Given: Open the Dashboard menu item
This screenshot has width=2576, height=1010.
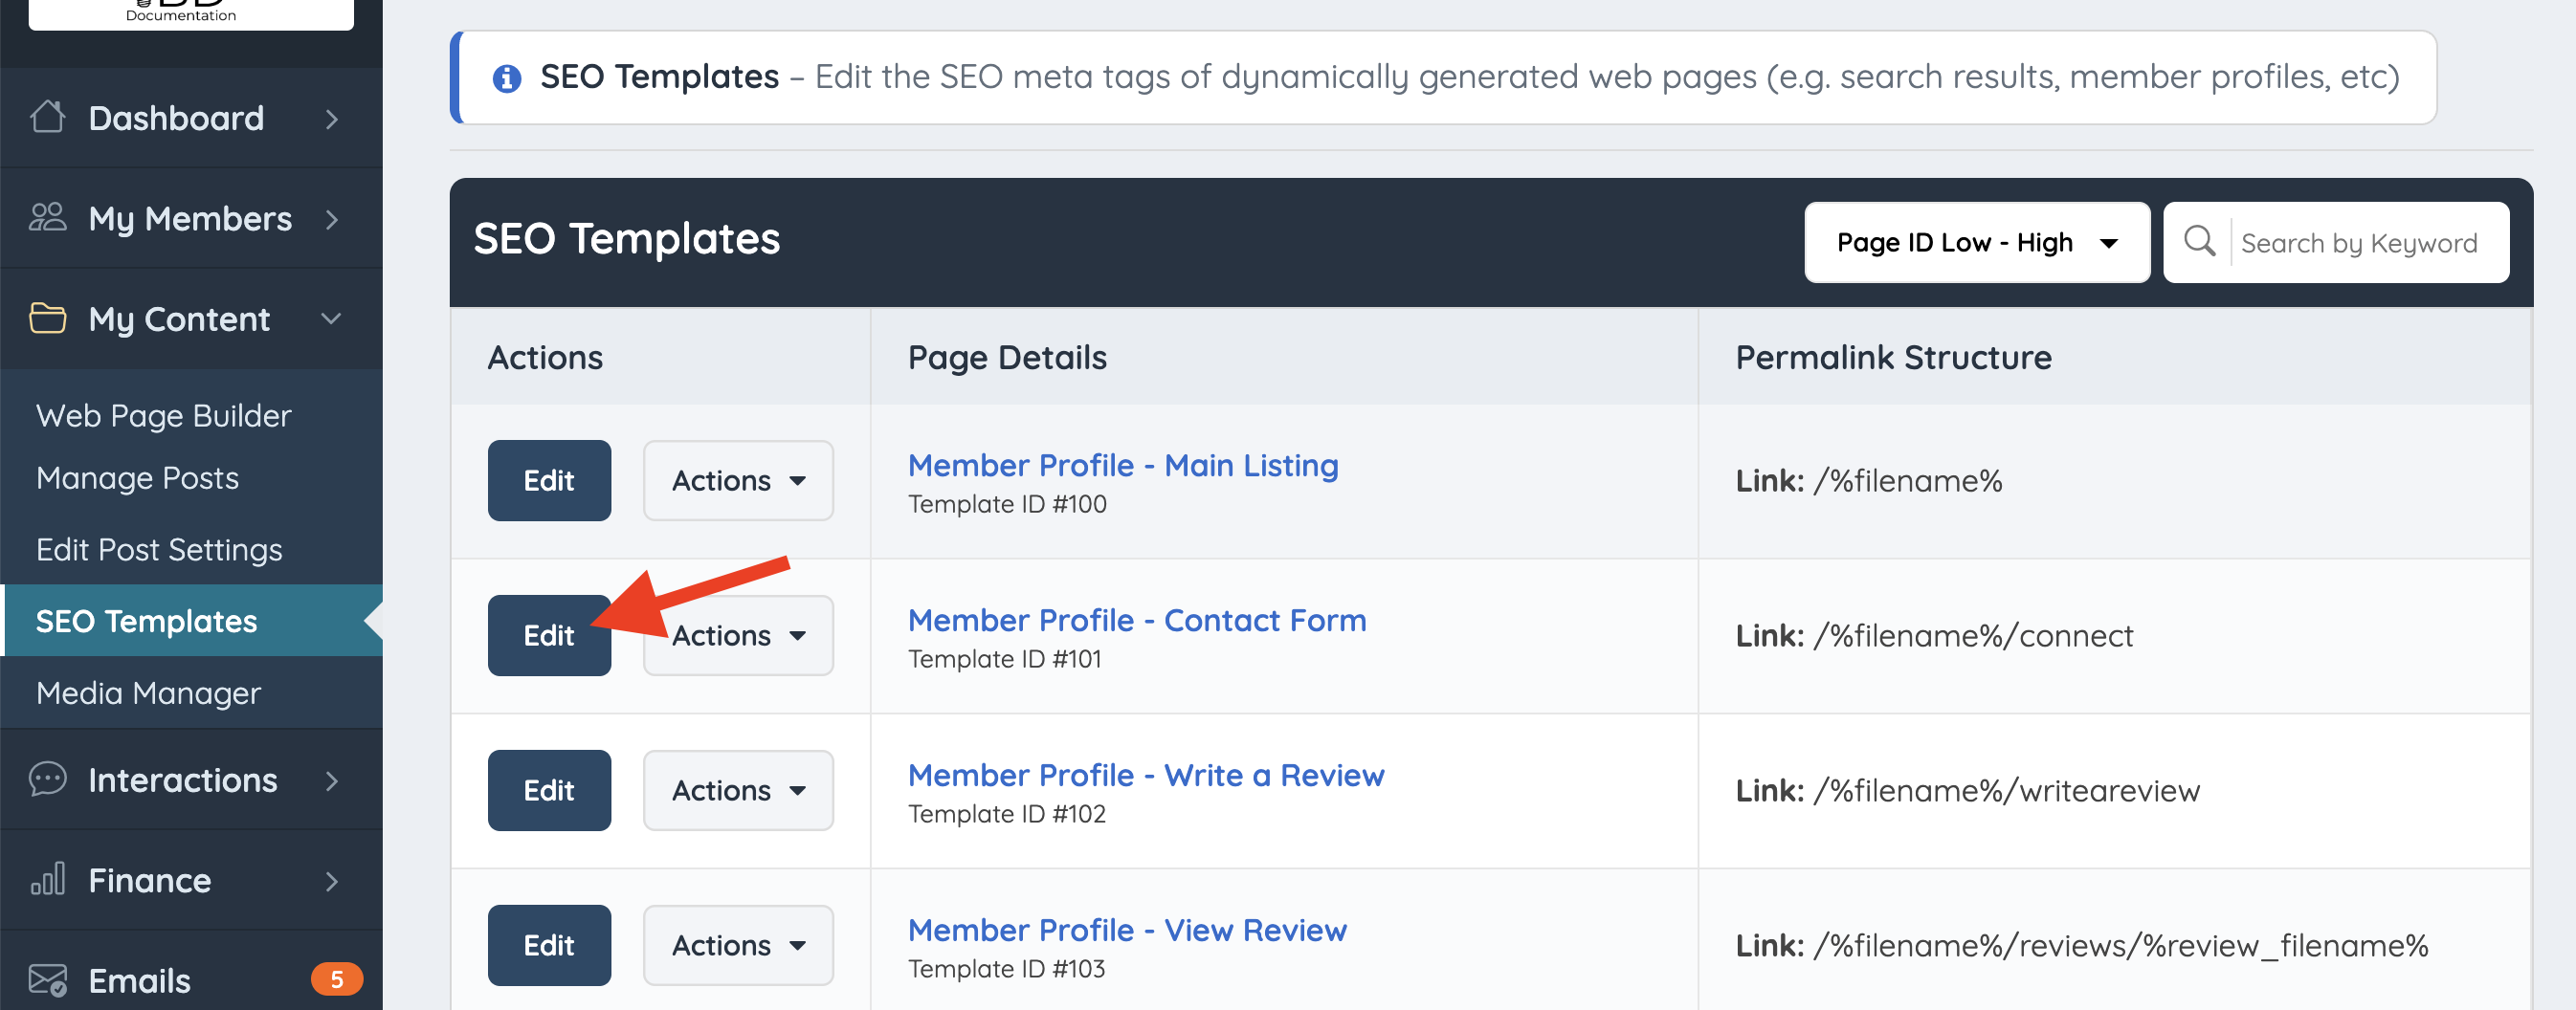Looking at the screenshot, I should coord(191,118).
